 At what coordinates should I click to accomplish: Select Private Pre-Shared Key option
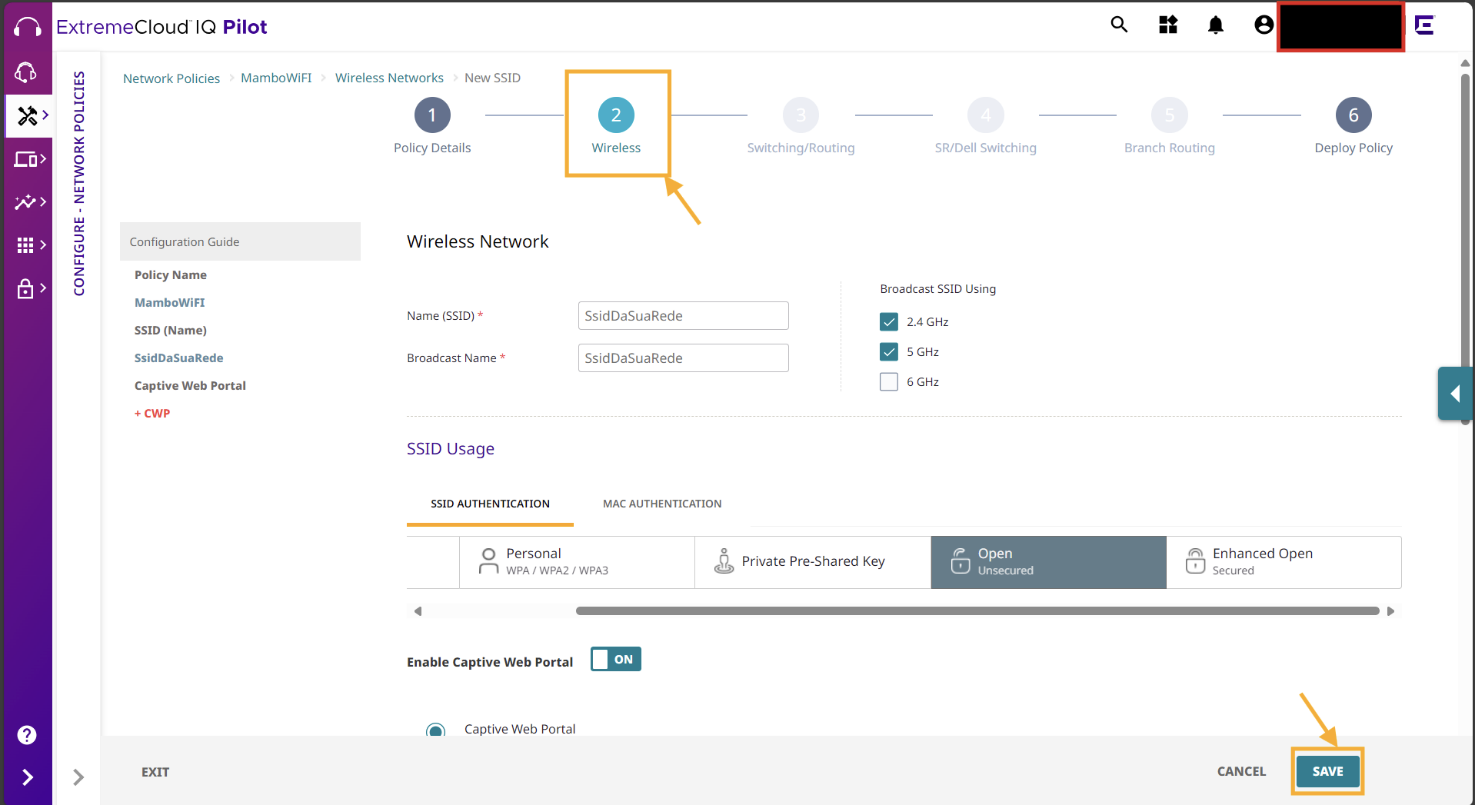point(813,562)
